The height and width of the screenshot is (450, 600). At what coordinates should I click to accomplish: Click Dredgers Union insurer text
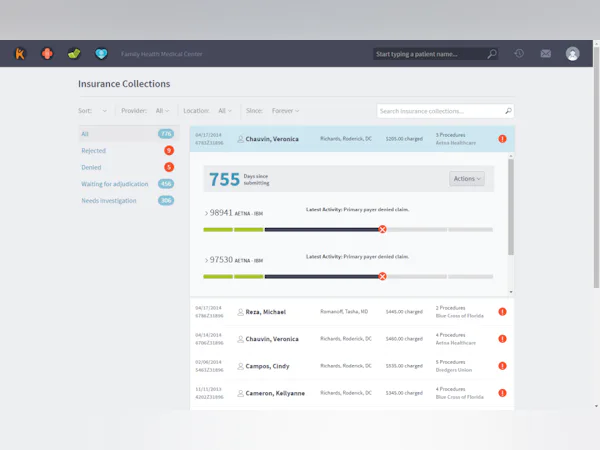pyautogui.click(x=453, y=370)
